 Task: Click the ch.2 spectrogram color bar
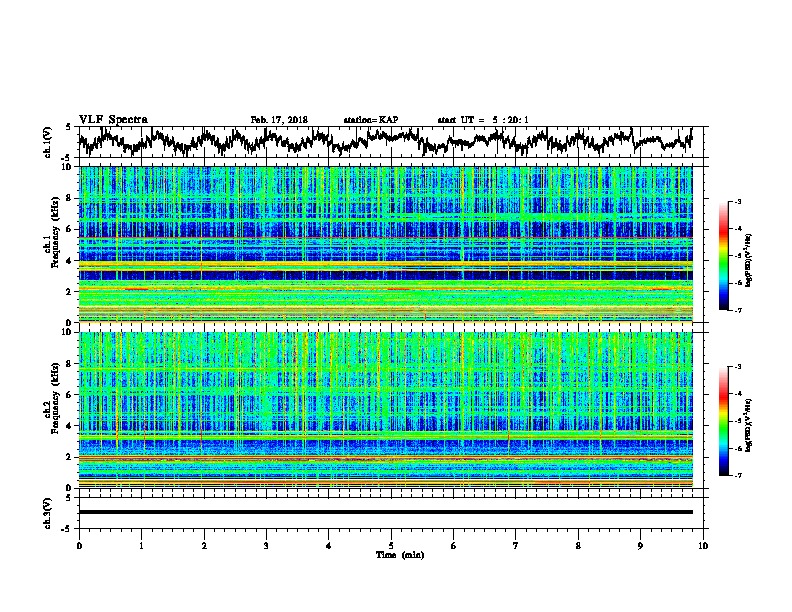coord(723,421)
